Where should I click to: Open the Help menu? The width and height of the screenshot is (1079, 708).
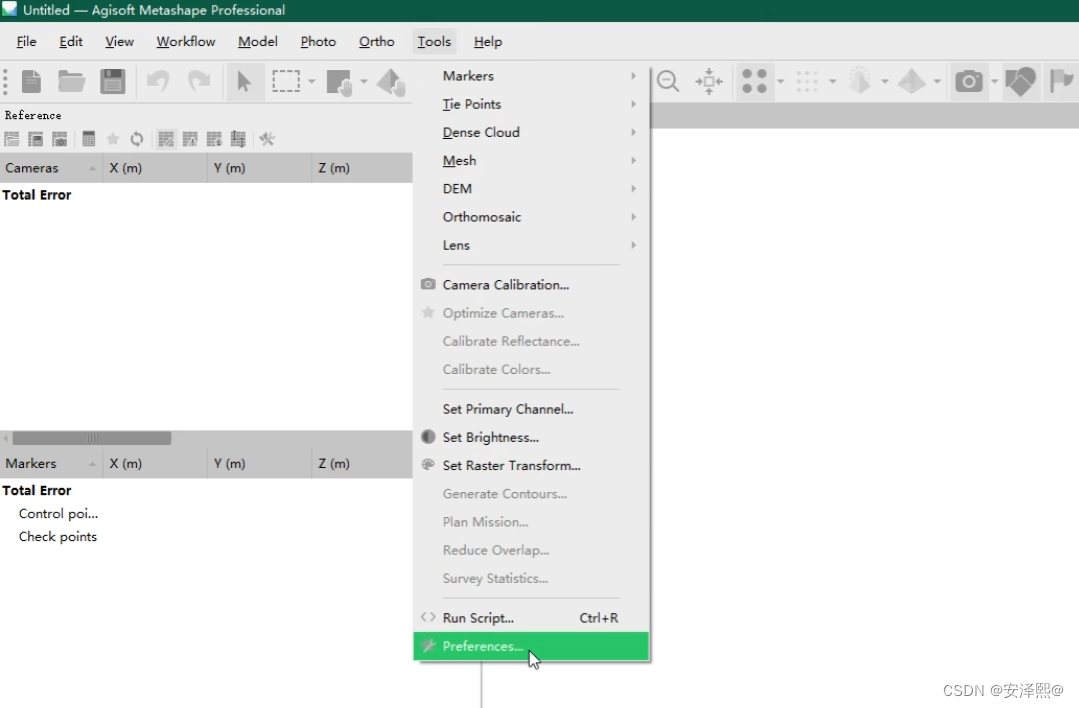tap(488, 42)
